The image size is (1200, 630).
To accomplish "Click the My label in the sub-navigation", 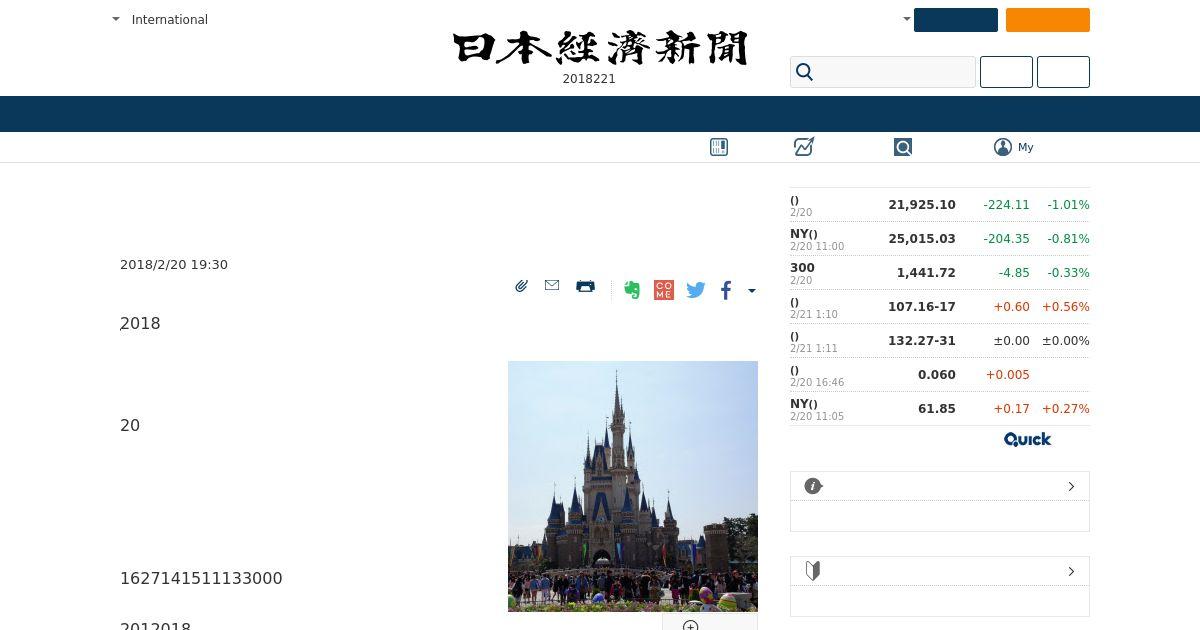I will coord(1026,147).
